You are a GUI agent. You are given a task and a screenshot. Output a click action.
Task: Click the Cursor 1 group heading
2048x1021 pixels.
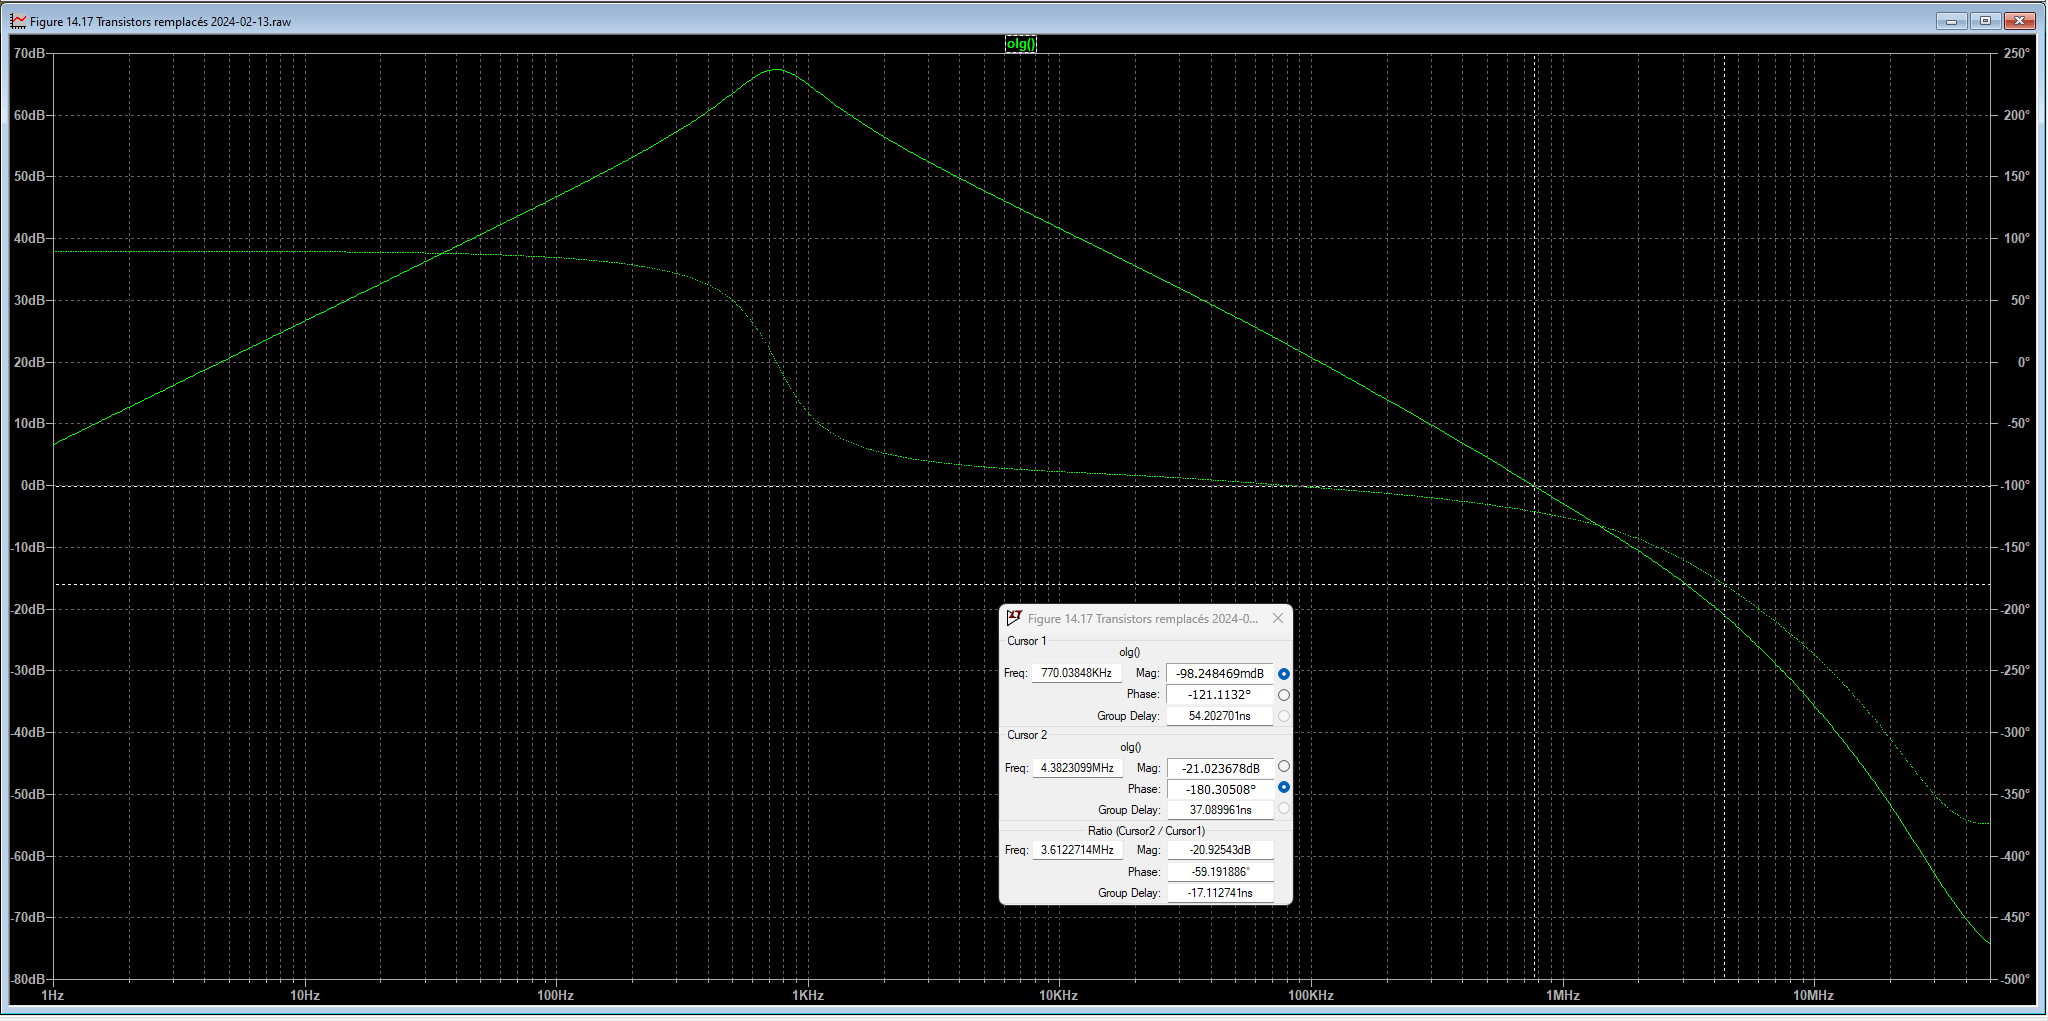[x=1027, y=641]
